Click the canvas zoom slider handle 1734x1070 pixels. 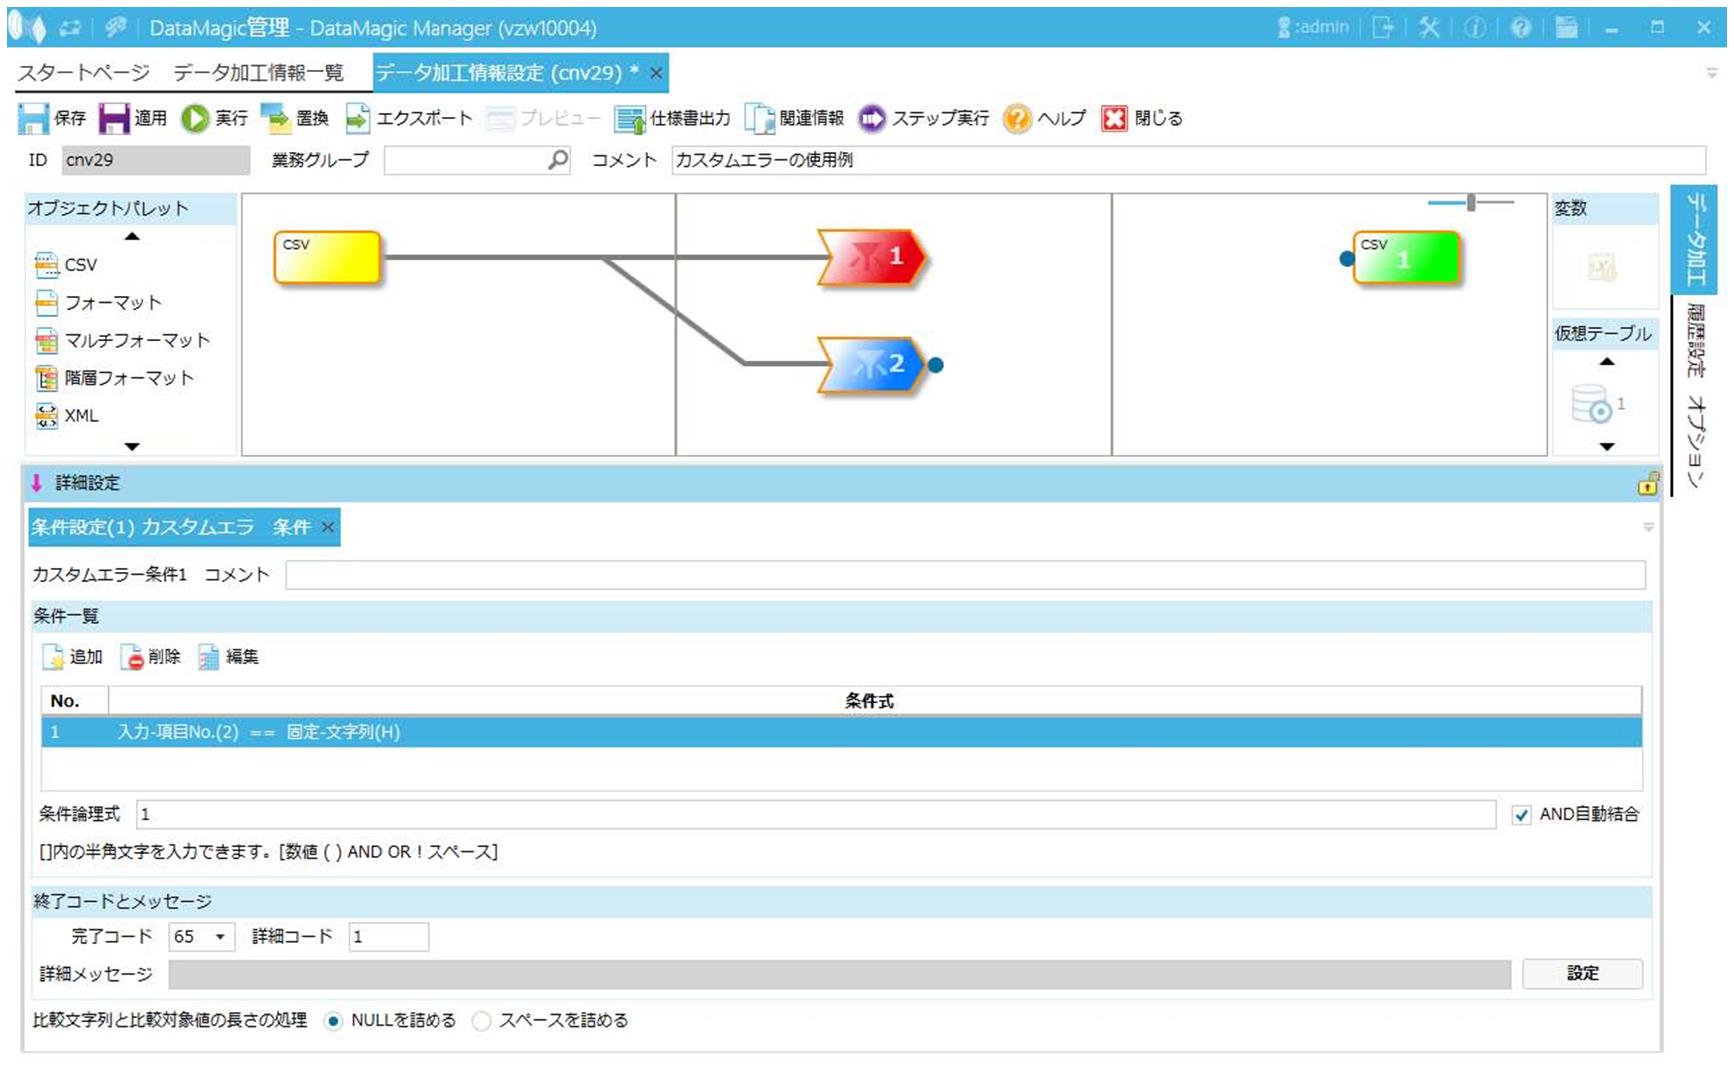click(1471, 203)
